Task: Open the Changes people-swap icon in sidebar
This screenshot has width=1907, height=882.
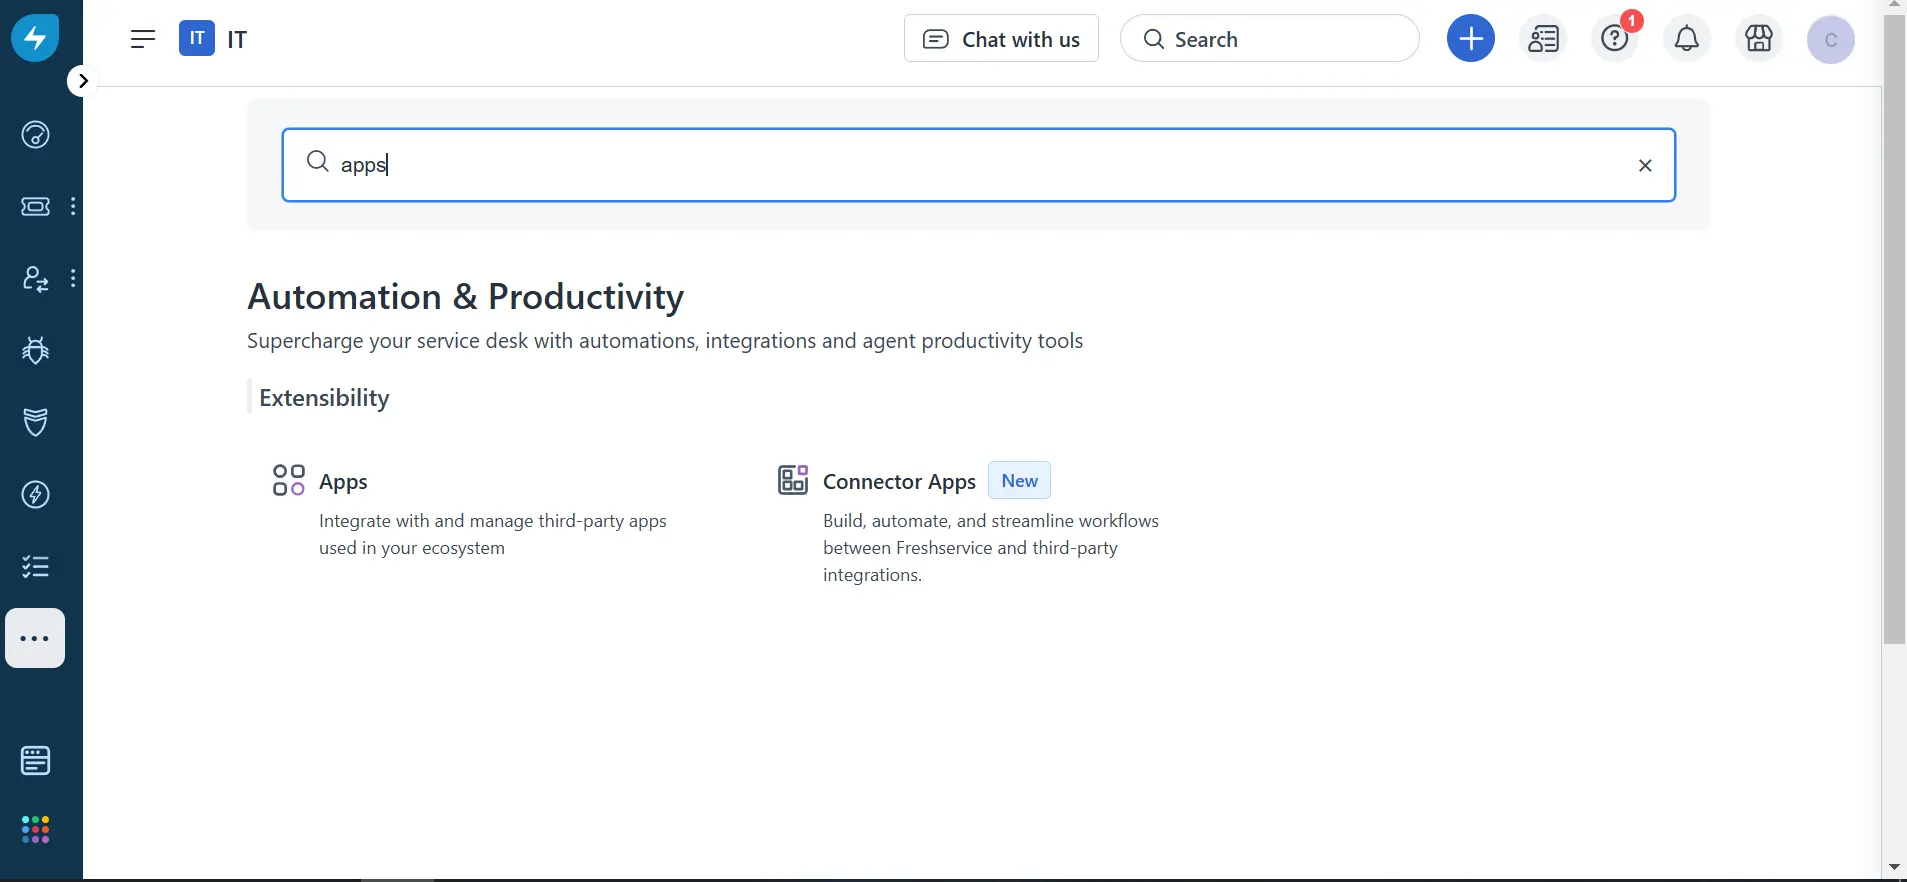Action: coord(36,278)
